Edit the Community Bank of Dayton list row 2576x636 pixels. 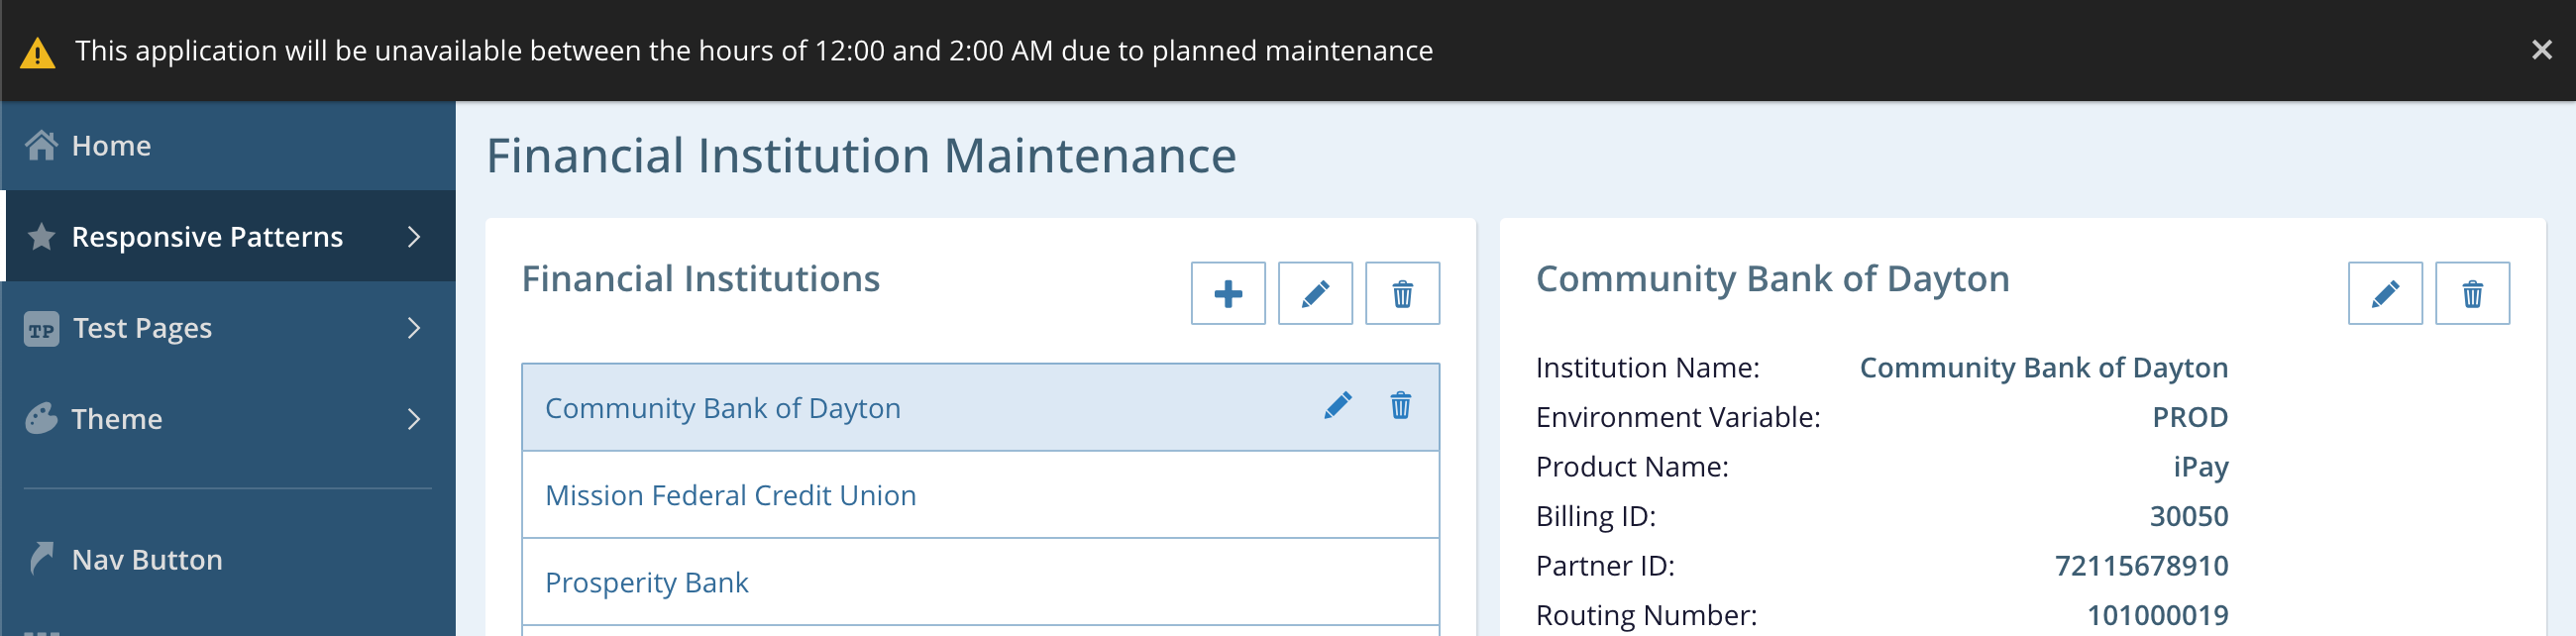point(1338,406)
